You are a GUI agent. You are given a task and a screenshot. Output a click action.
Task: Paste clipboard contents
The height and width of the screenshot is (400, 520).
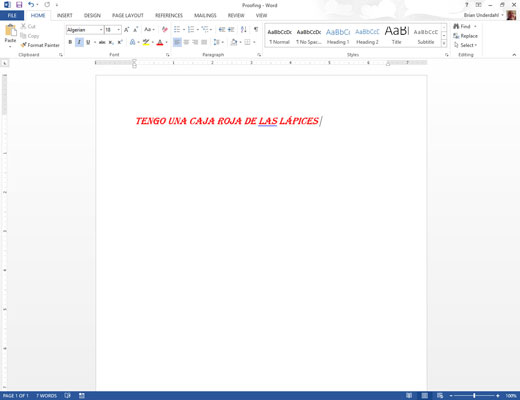(x=10, y=35)
